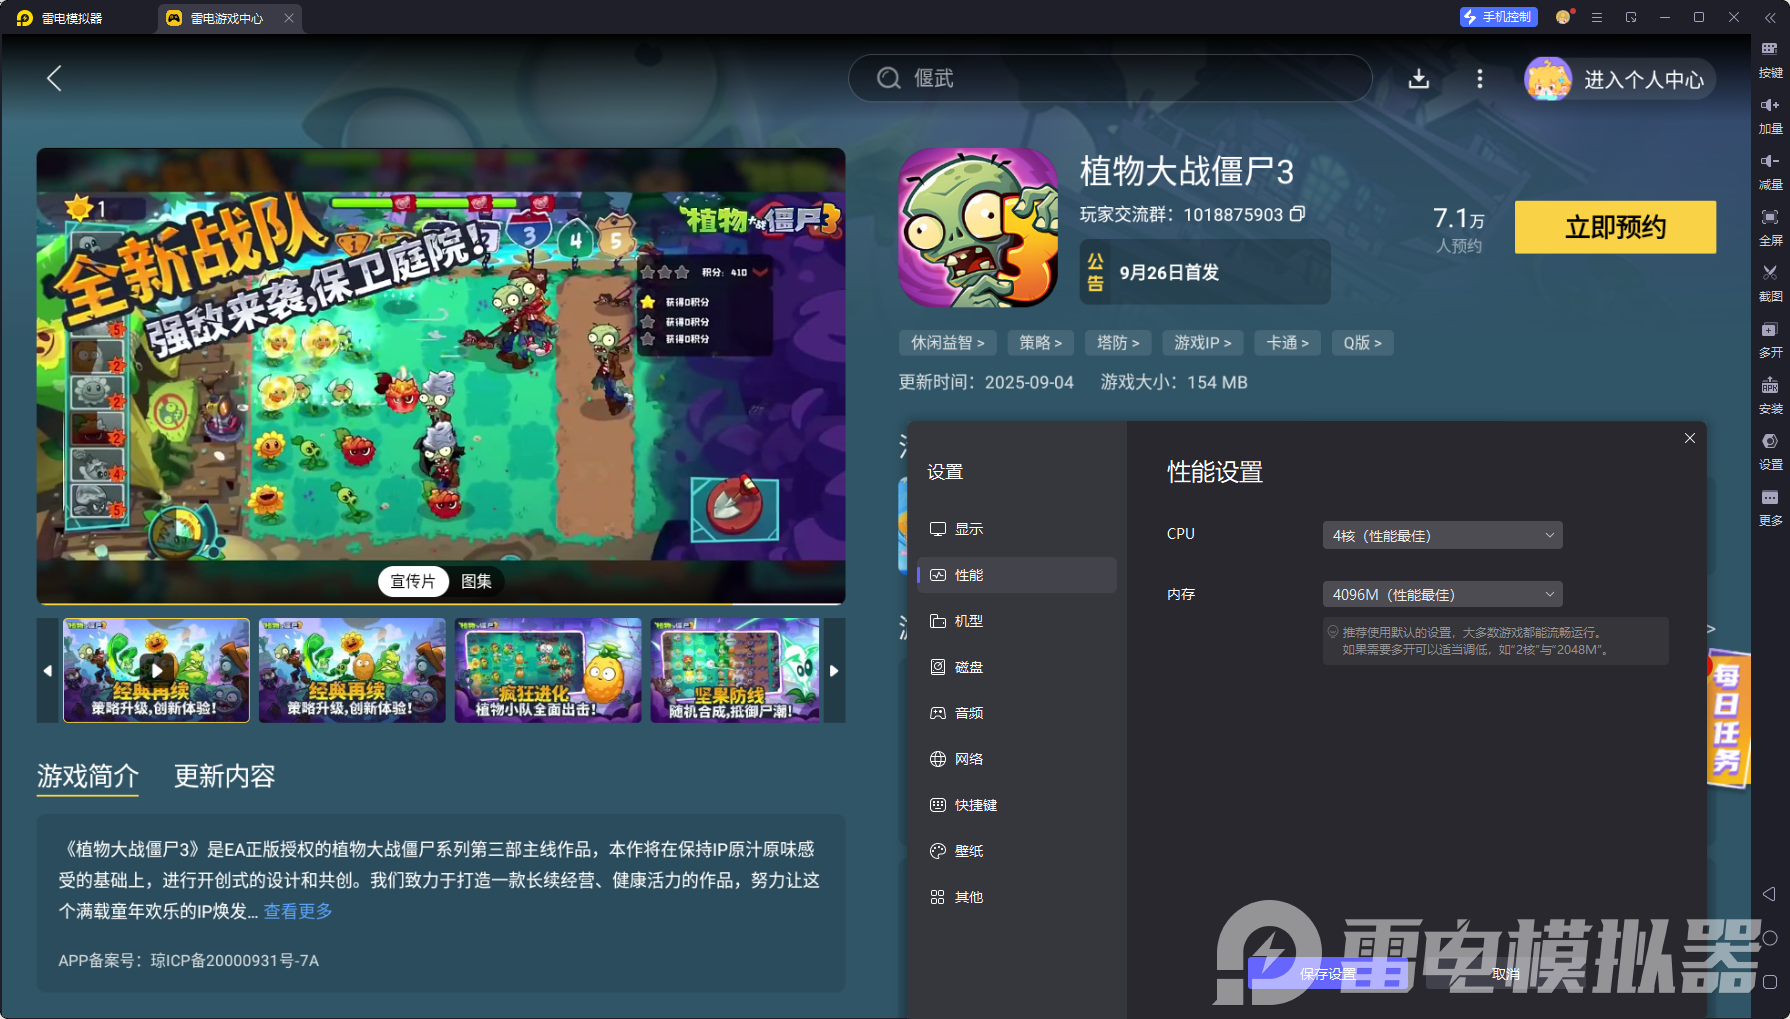Image resolution: width=1790 pixels, height=1019 pixels.
Task: Toggle 全屏 fullscreen in the sidebar
Action: coord(1770,228)
